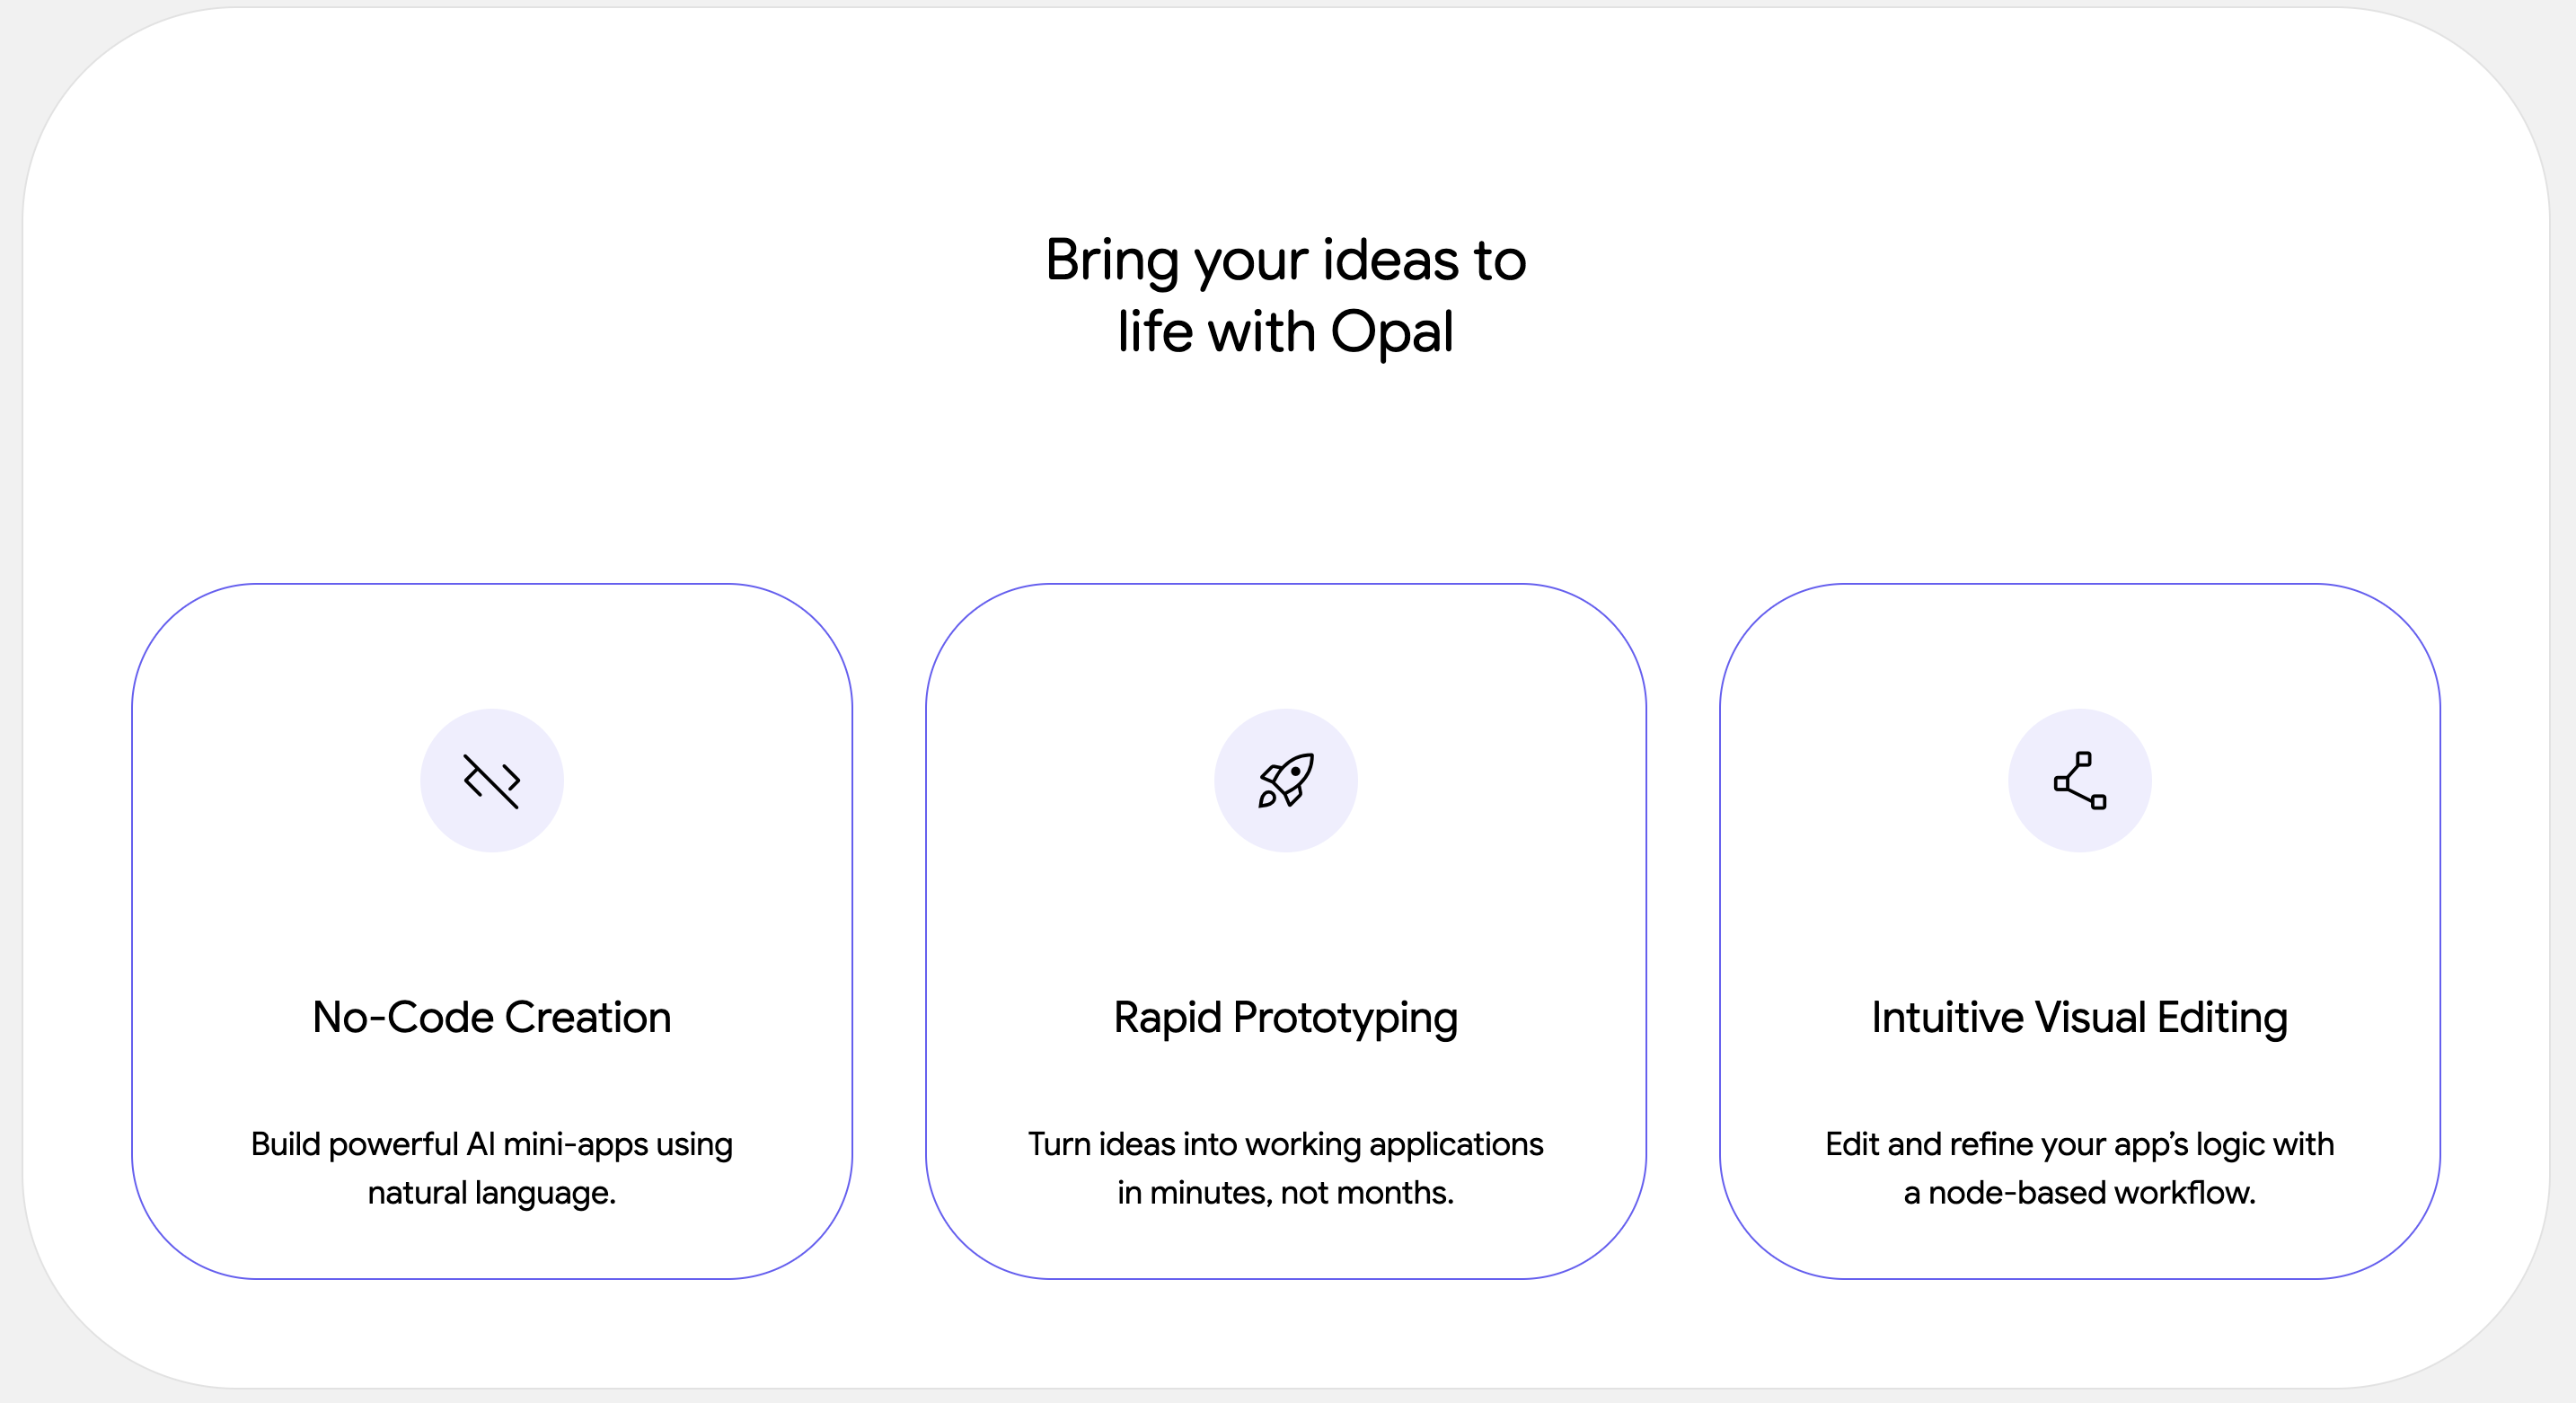Click the "a node-based workflow." text line
Screen dimensions: 2576x1403
(x=2079, y=1193)
